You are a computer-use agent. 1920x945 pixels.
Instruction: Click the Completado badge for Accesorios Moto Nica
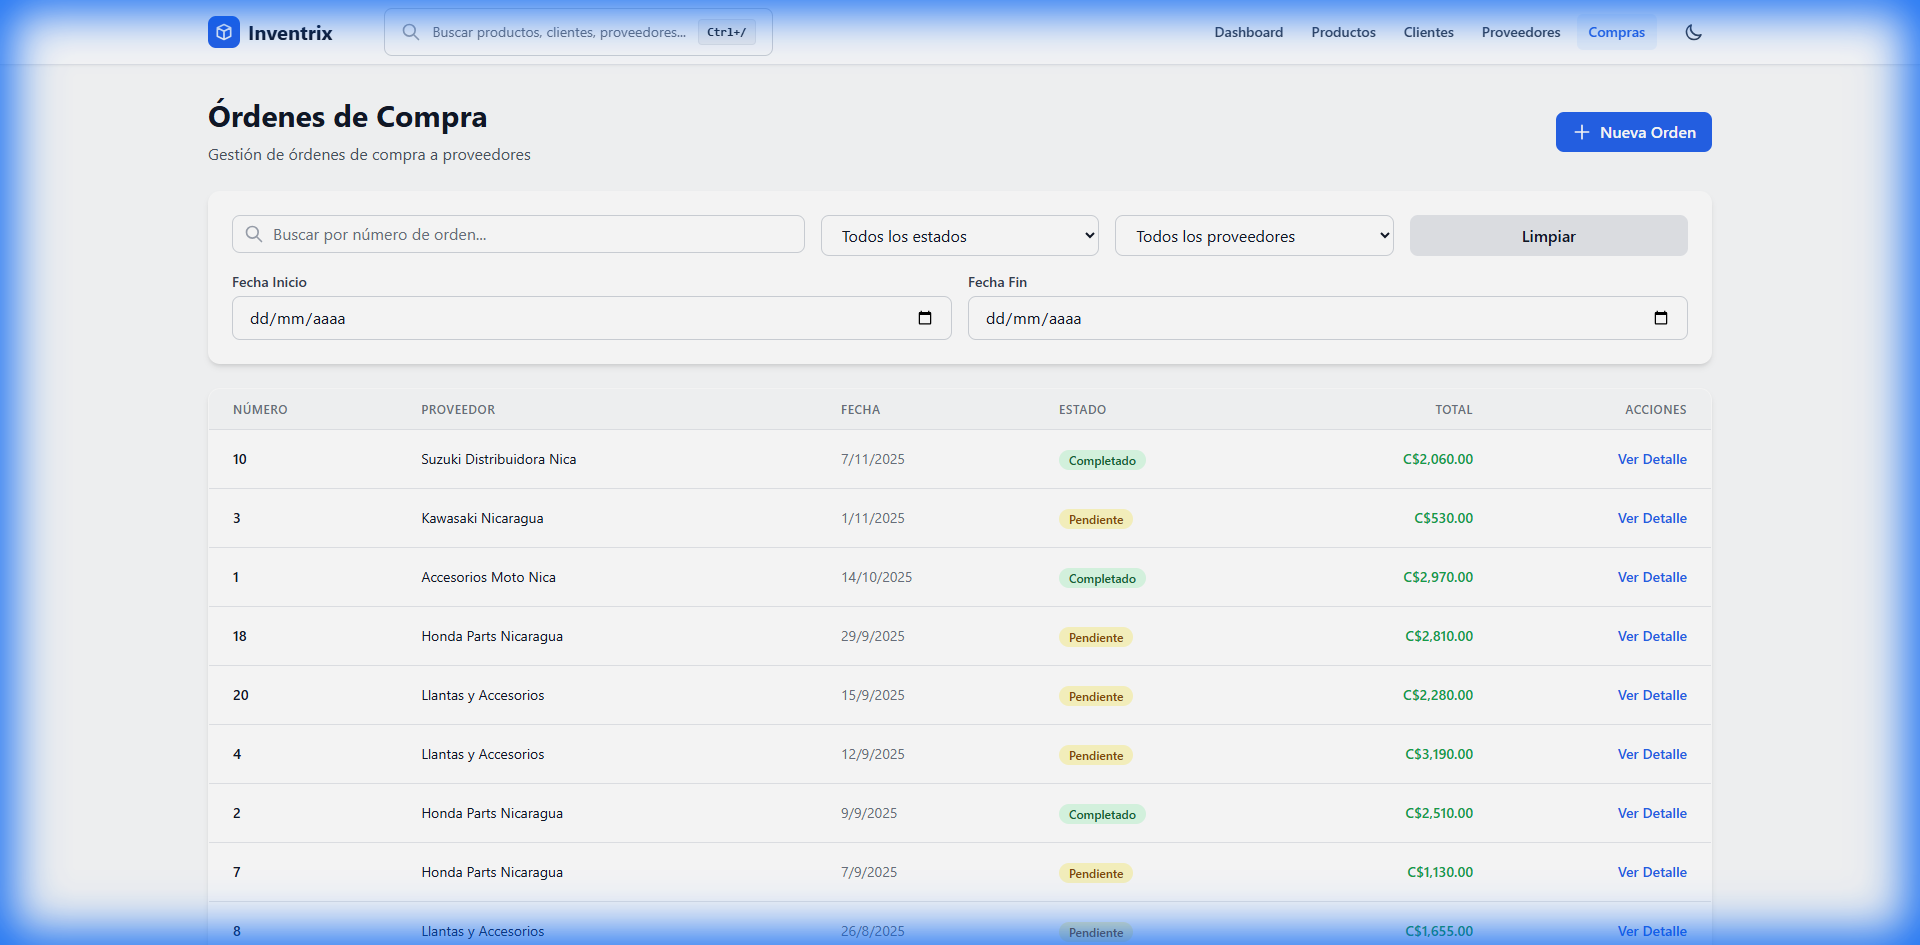[1101, 578]
